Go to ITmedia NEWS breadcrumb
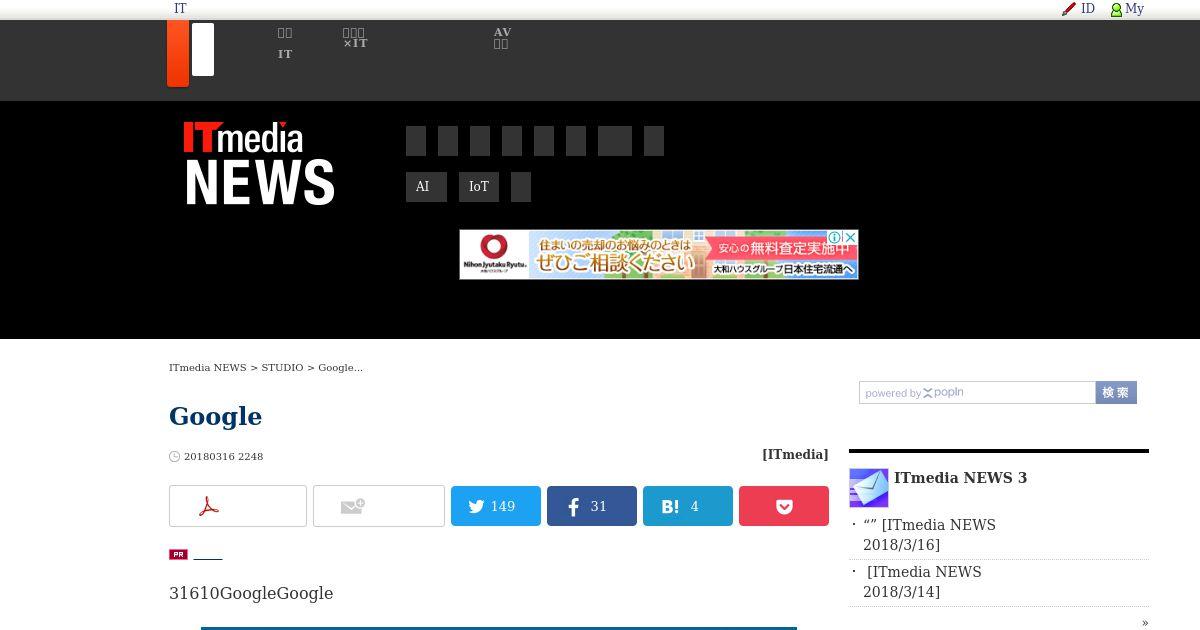This screenshot has width=1200, height=630. 208,368
